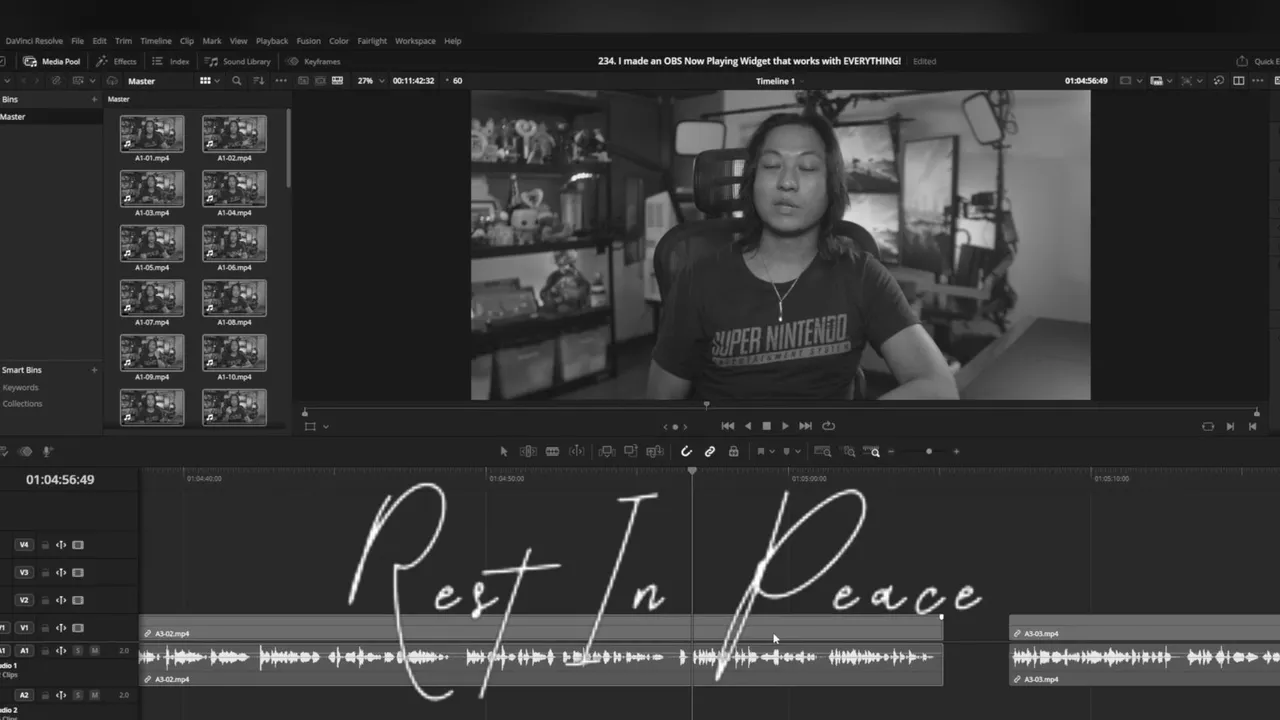Go to first frame in viewer
1280x720 pixels.
[x=728, y=426]
